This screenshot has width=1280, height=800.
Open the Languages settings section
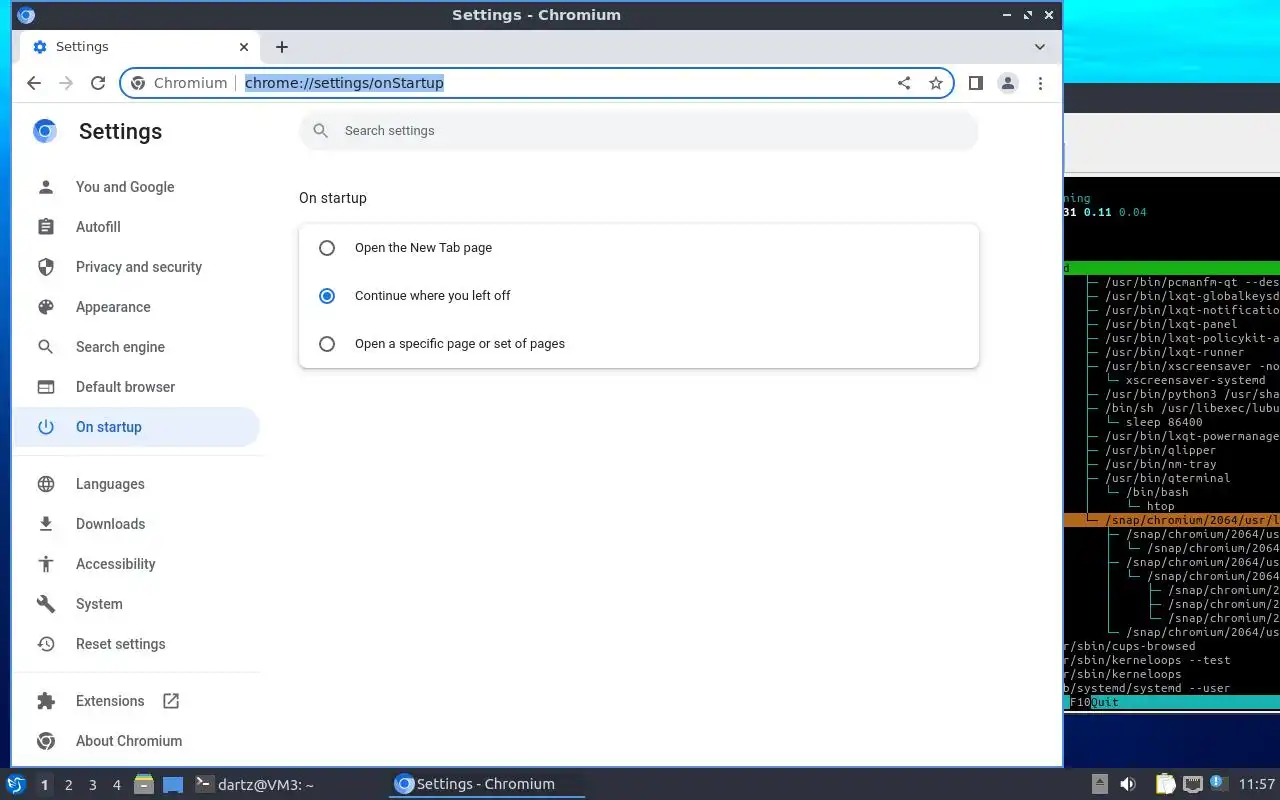[136, 484]
